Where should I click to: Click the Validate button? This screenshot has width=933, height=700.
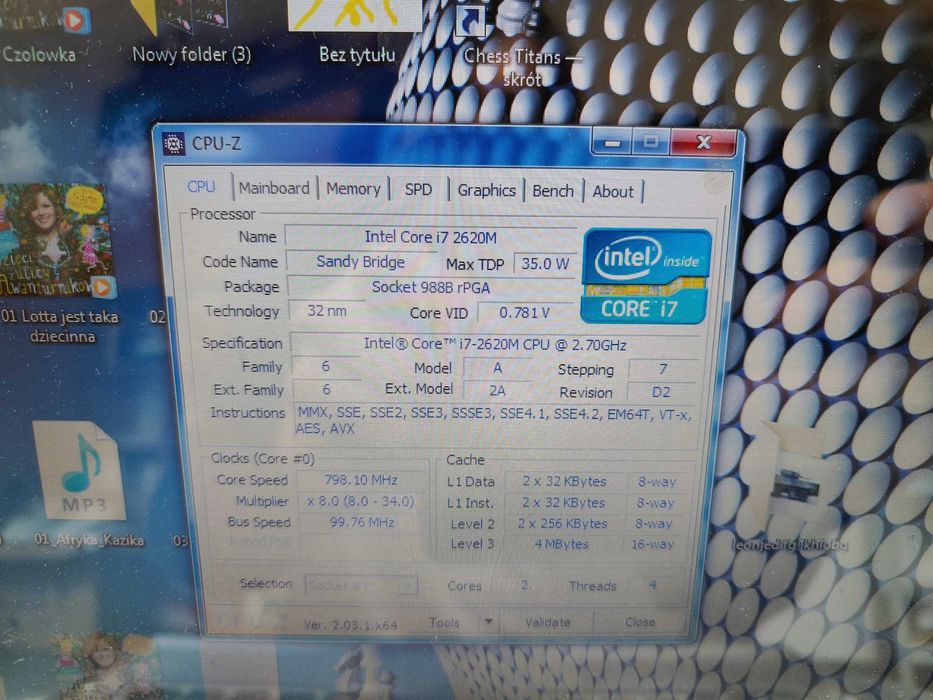[547, 623]
